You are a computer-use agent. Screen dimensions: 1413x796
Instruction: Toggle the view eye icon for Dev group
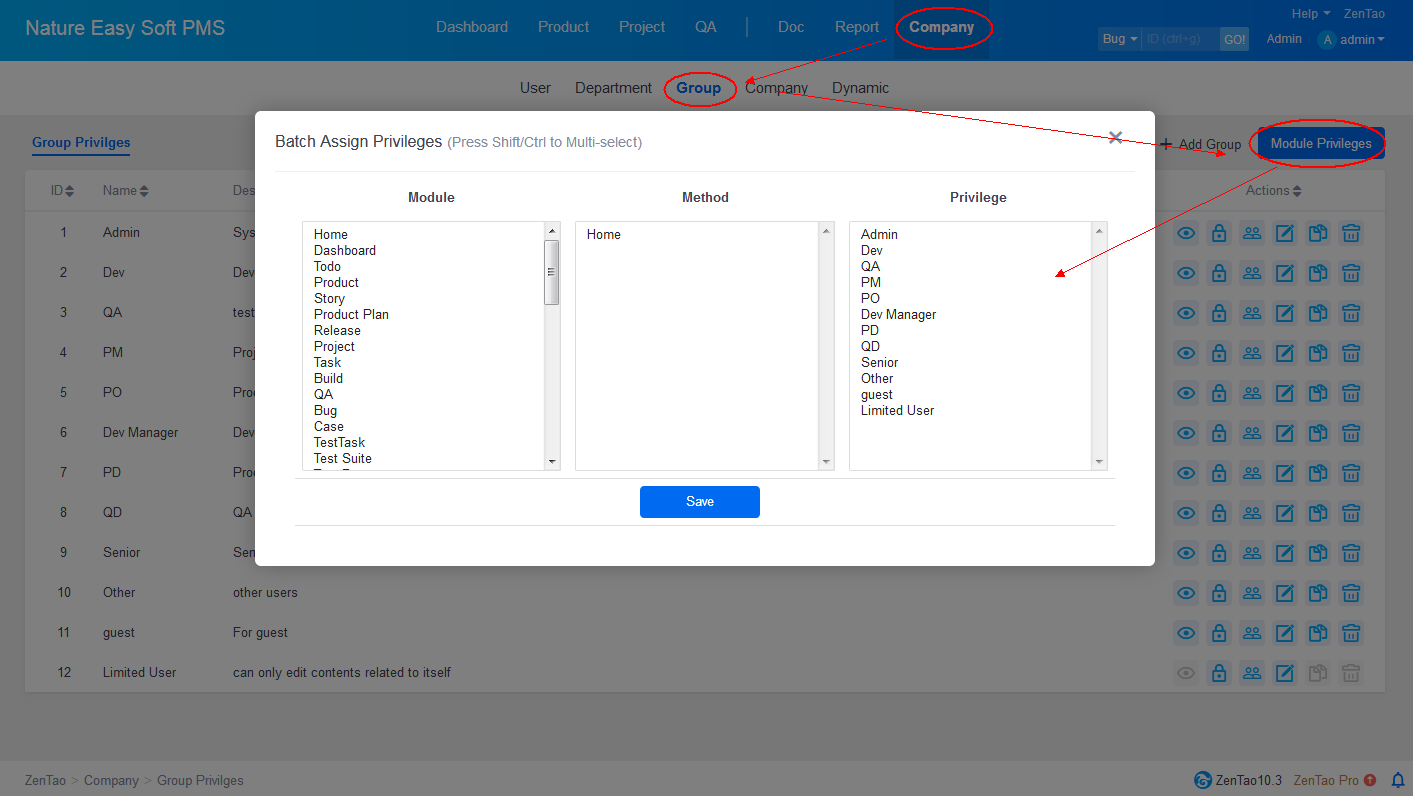(x=1186, y=273)
